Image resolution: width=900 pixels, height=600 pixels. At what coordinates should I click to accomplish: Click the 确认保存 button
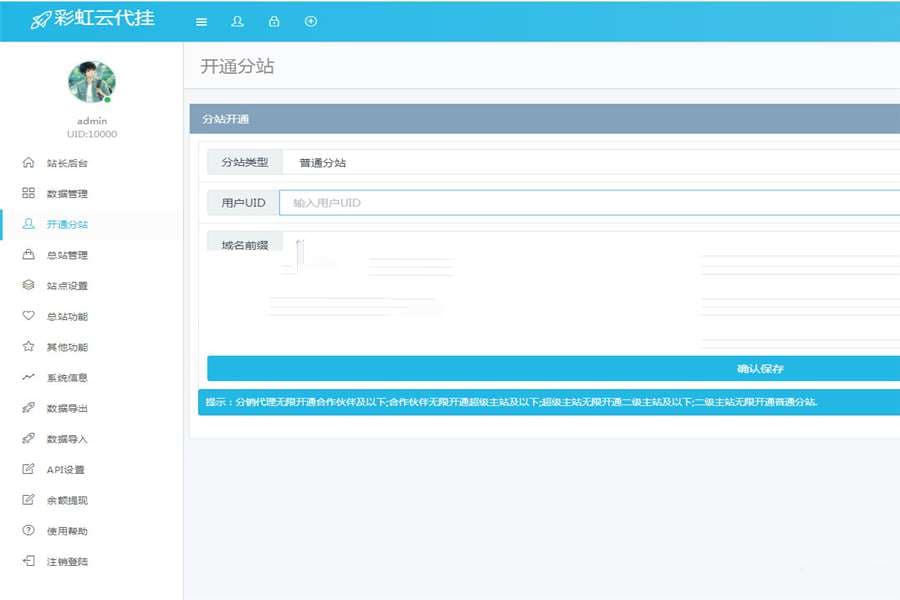pyautogui.click(x=554, y=368)
